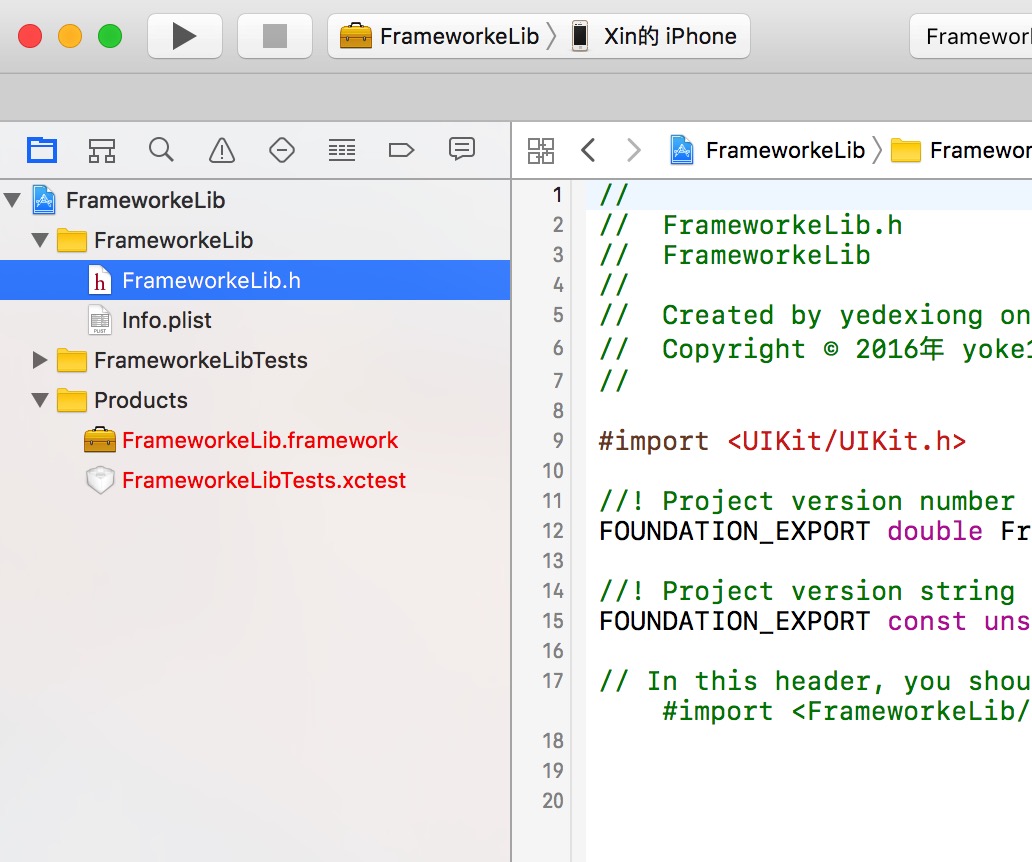
Task: Click FrameworkeLib in the editor jump bar
Action: 784,150
